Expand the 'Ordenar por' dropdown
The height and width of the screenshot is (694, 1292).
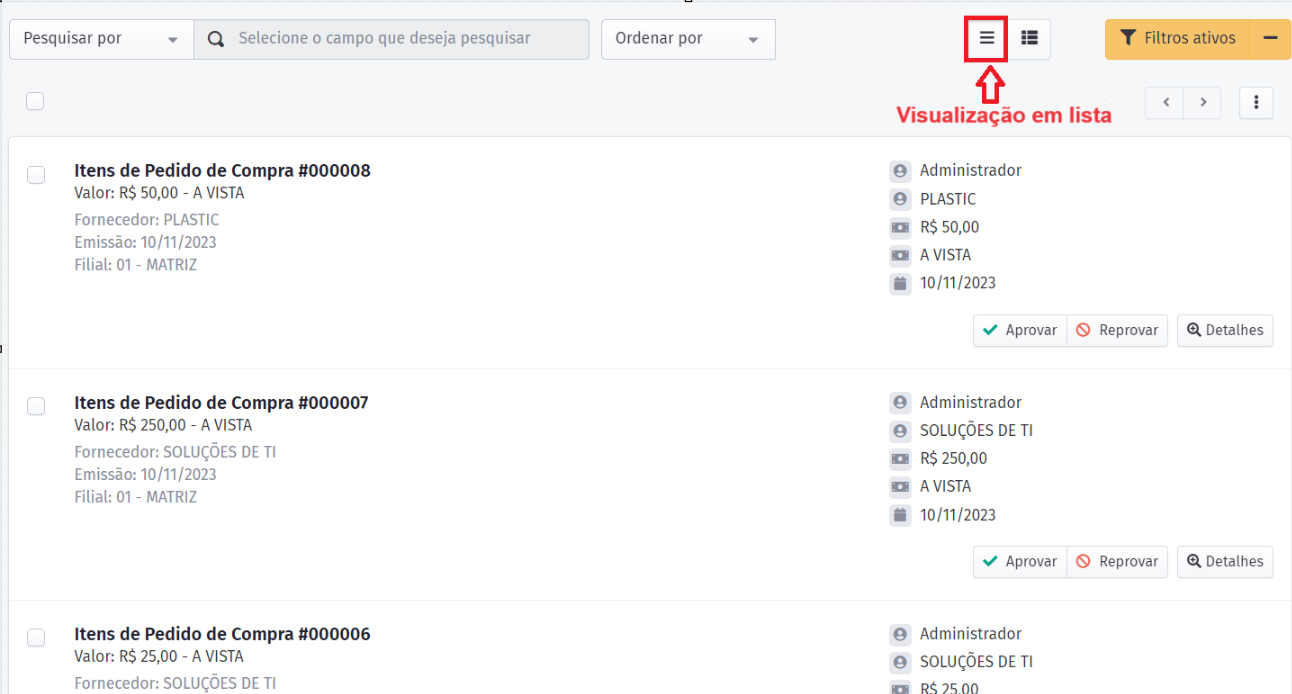point(688,39)
